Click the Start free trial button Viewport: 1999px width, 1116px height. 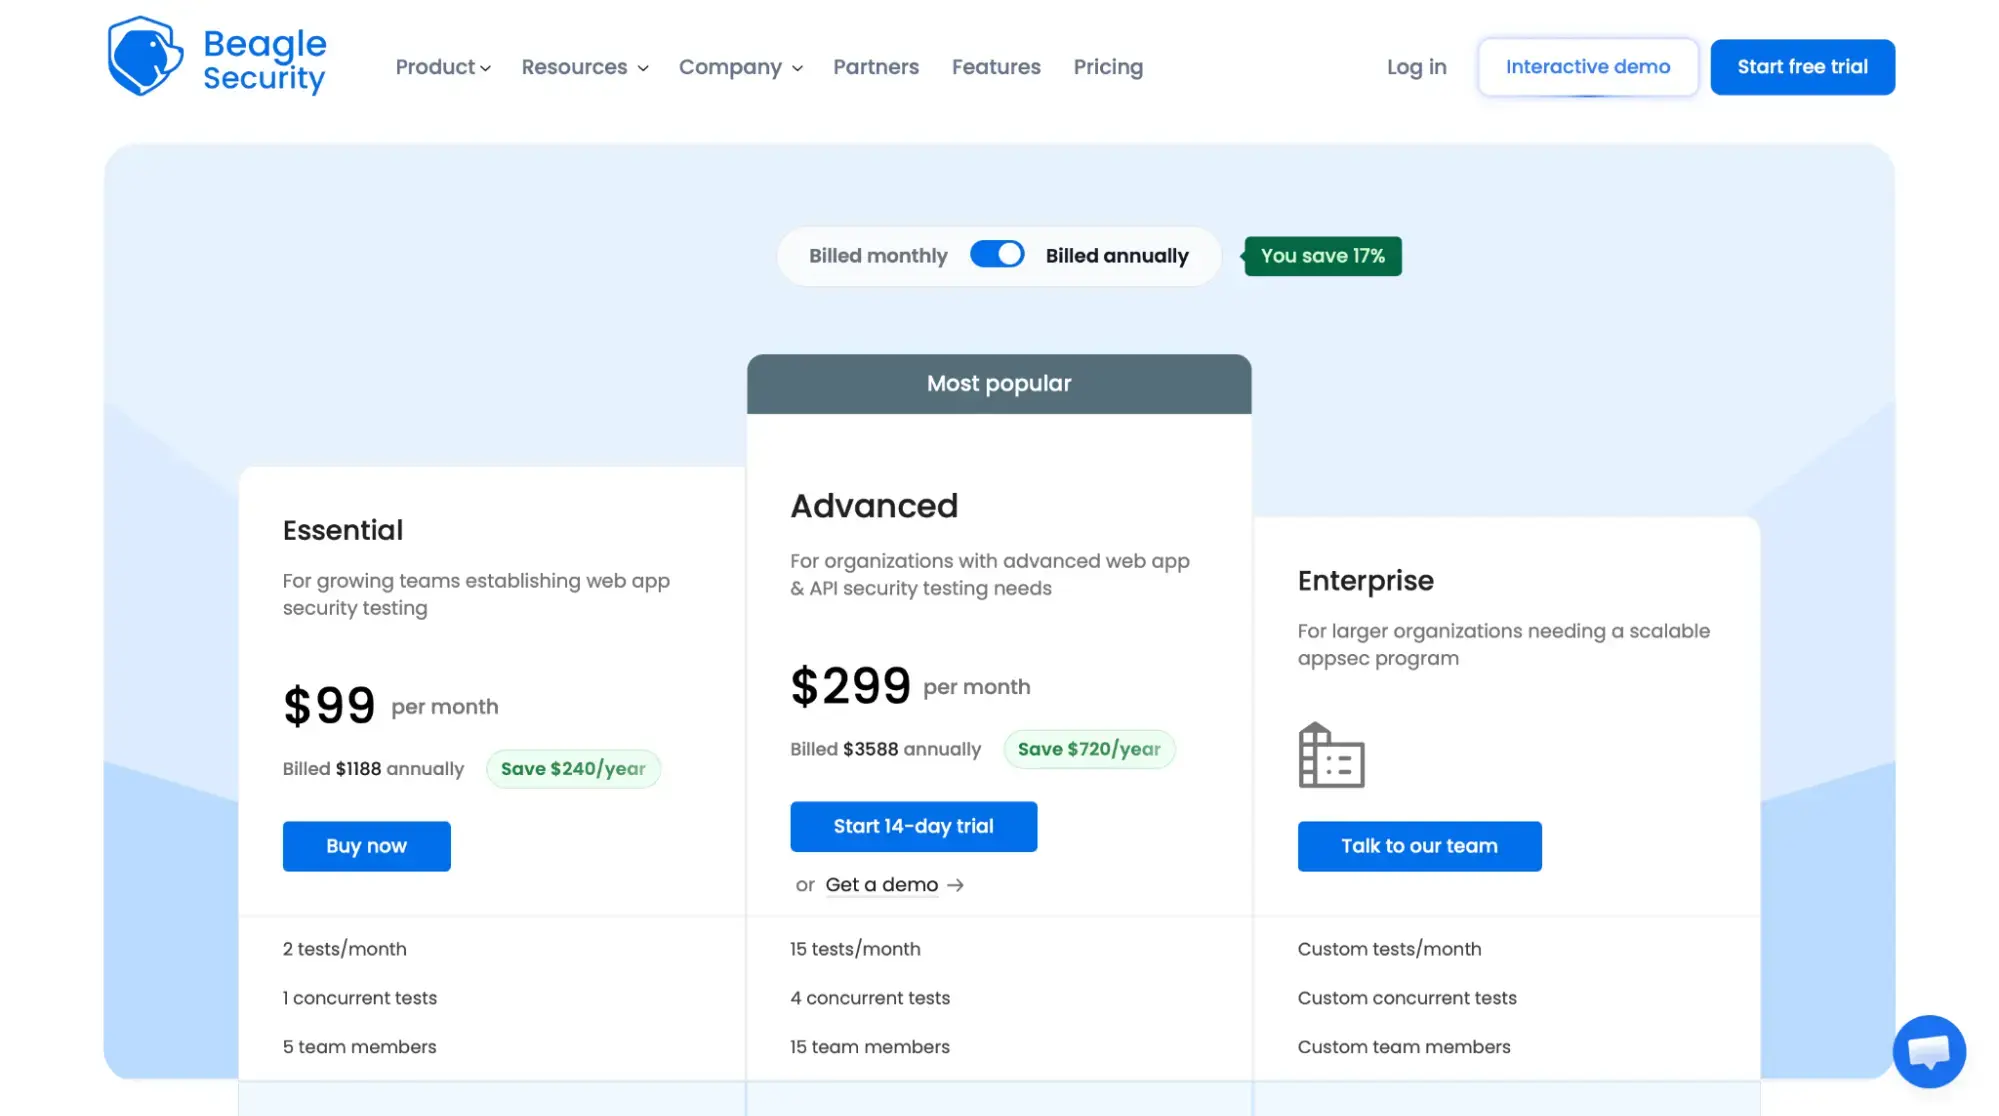tap(1802, 67)
